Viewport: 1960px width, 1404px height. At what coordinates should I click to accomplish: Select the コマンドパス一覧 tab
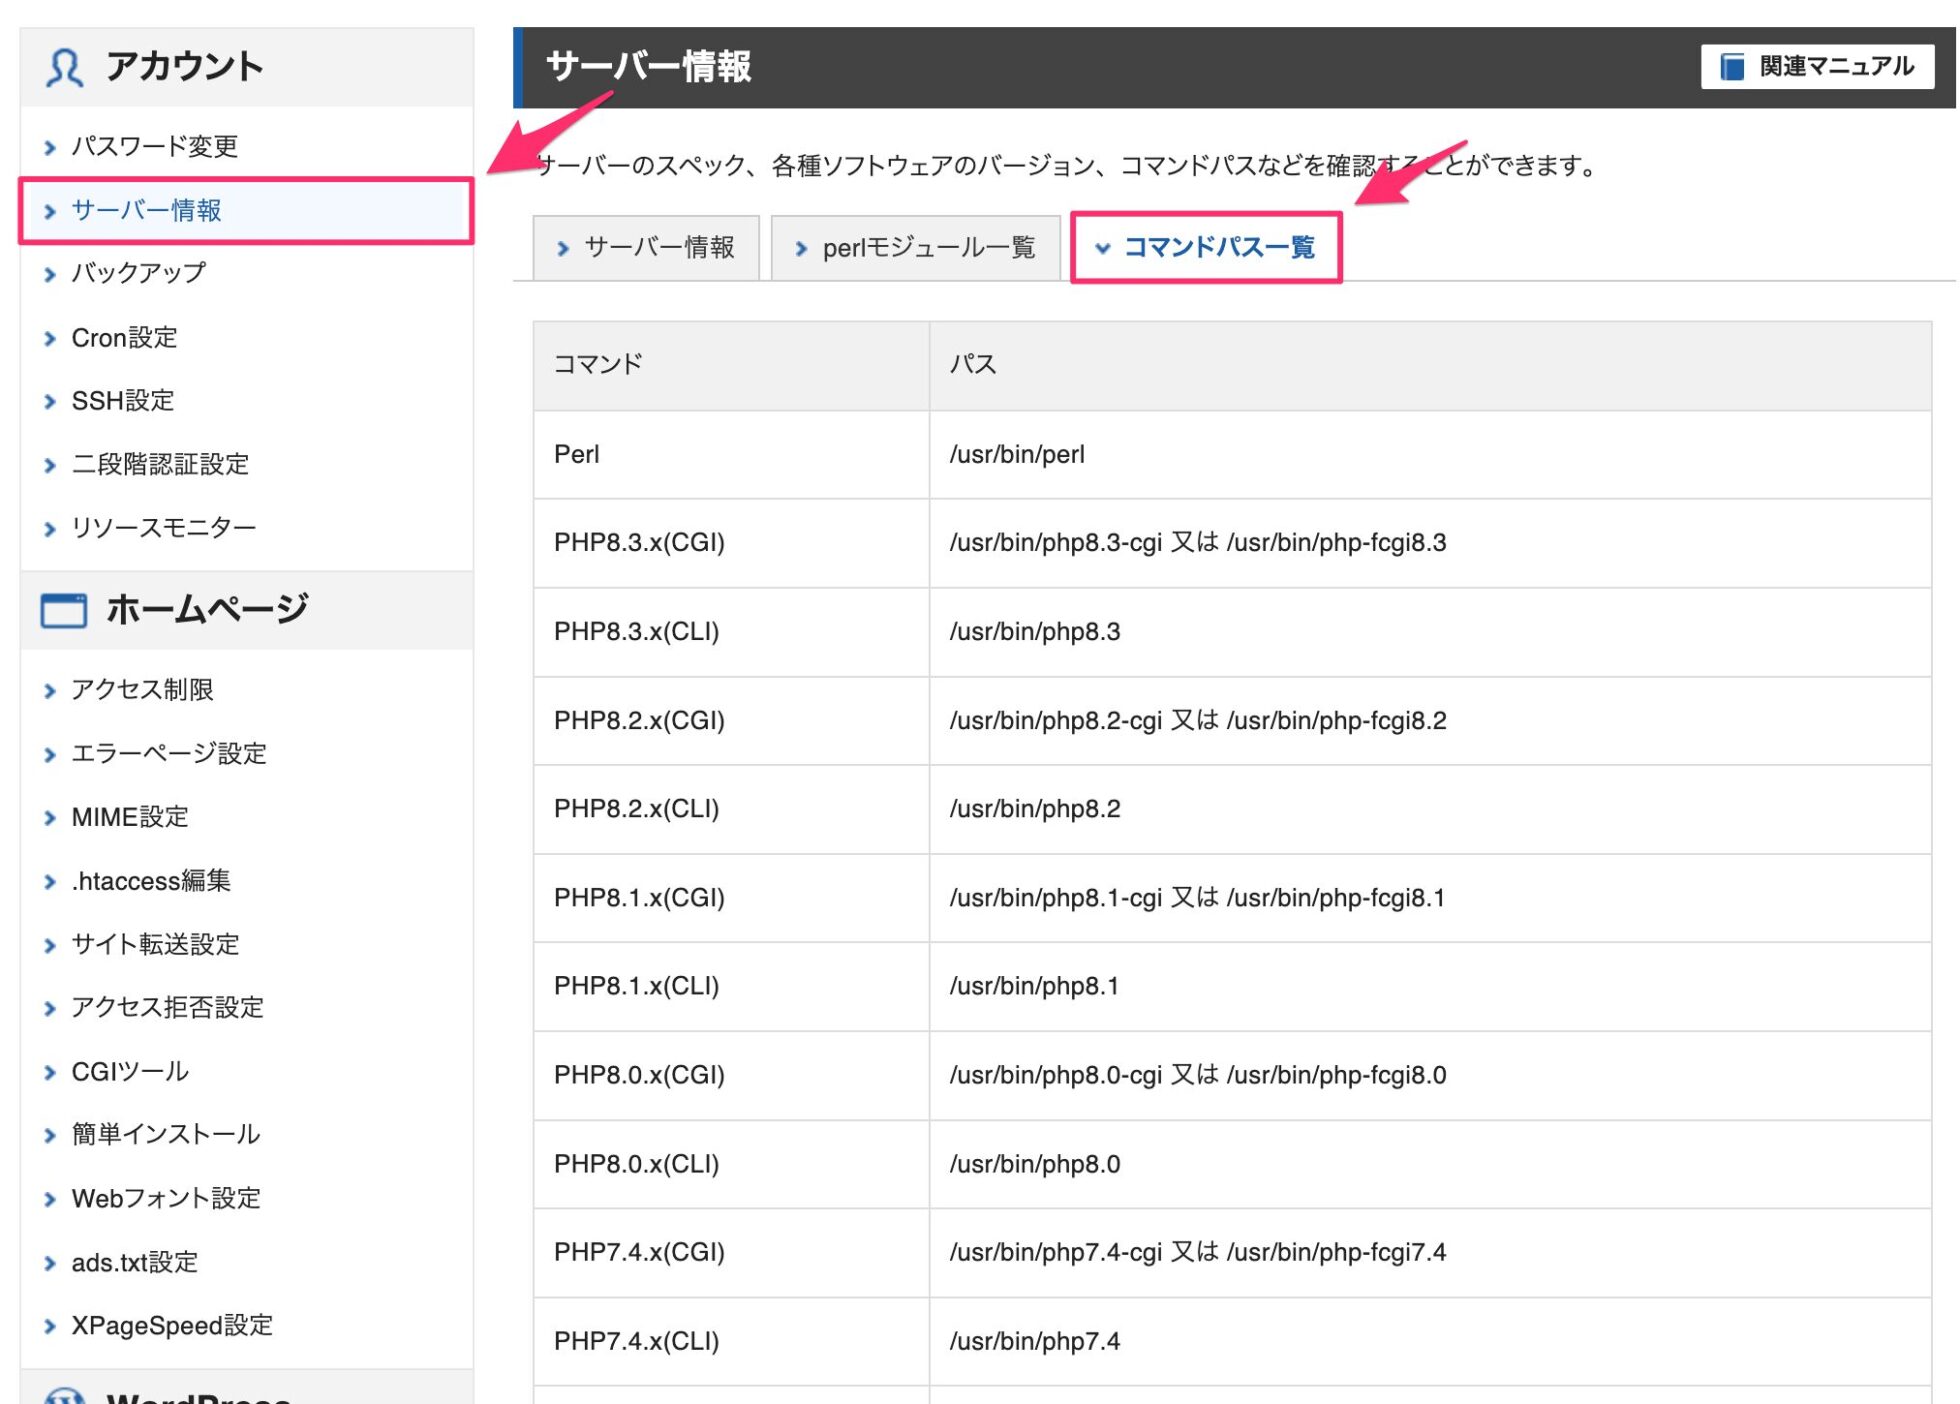click(x=1206, y=248)
